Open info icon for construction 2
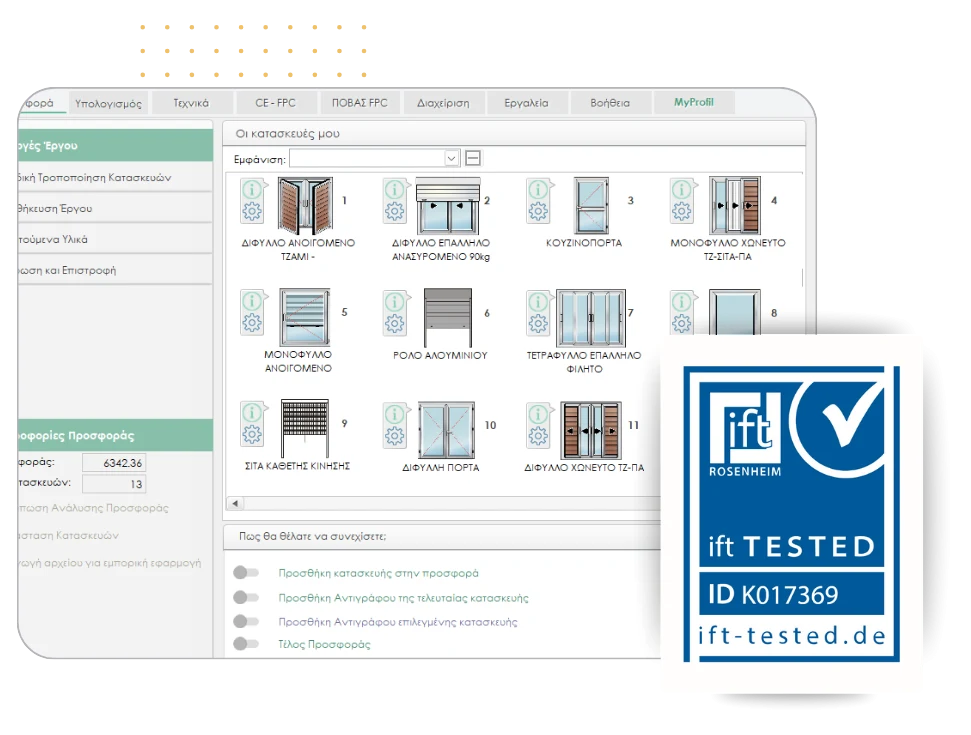This screenshot has height=735, width=971. coord(394,189)
